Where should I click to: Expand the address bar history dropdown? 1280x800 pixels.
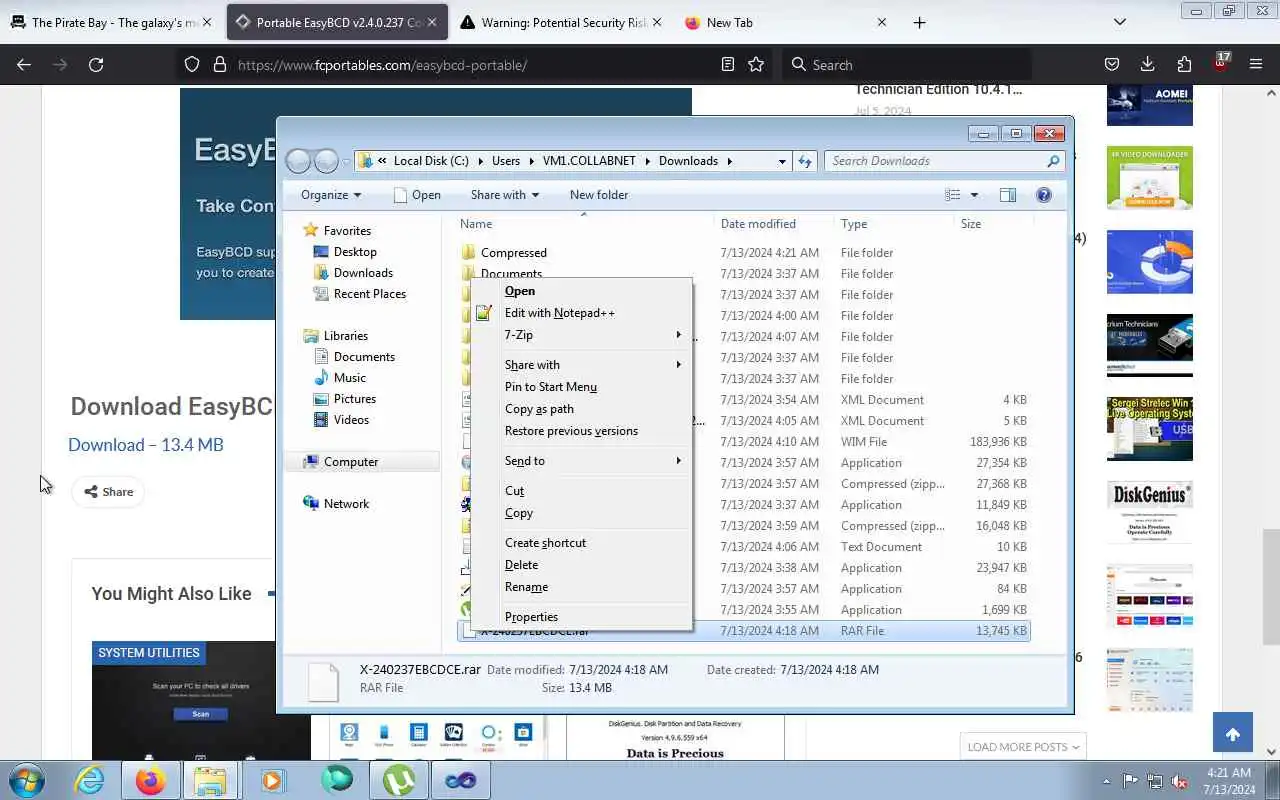point(782,161)
